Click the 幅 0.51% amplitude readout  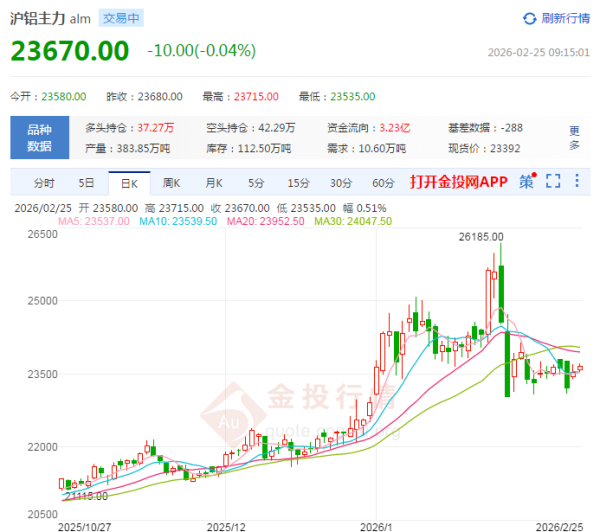coord(364,208)
